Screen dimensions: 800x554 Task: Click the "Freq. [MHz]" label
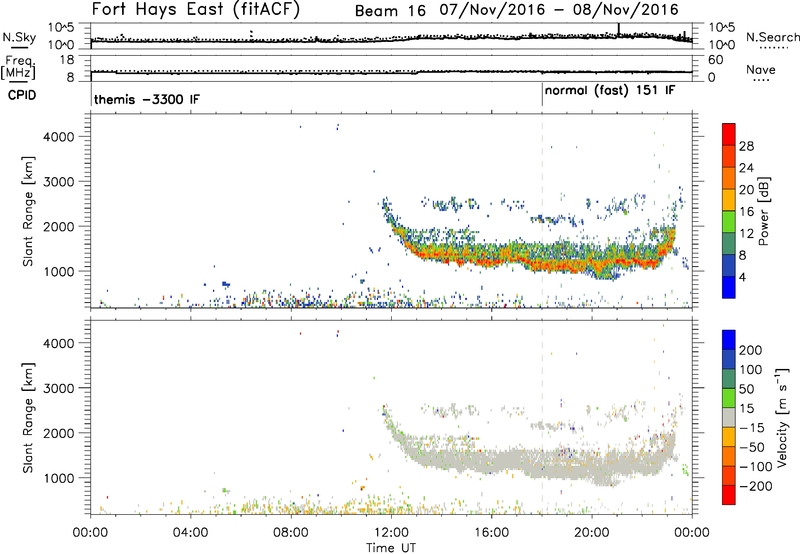click(x=18, y=67)
